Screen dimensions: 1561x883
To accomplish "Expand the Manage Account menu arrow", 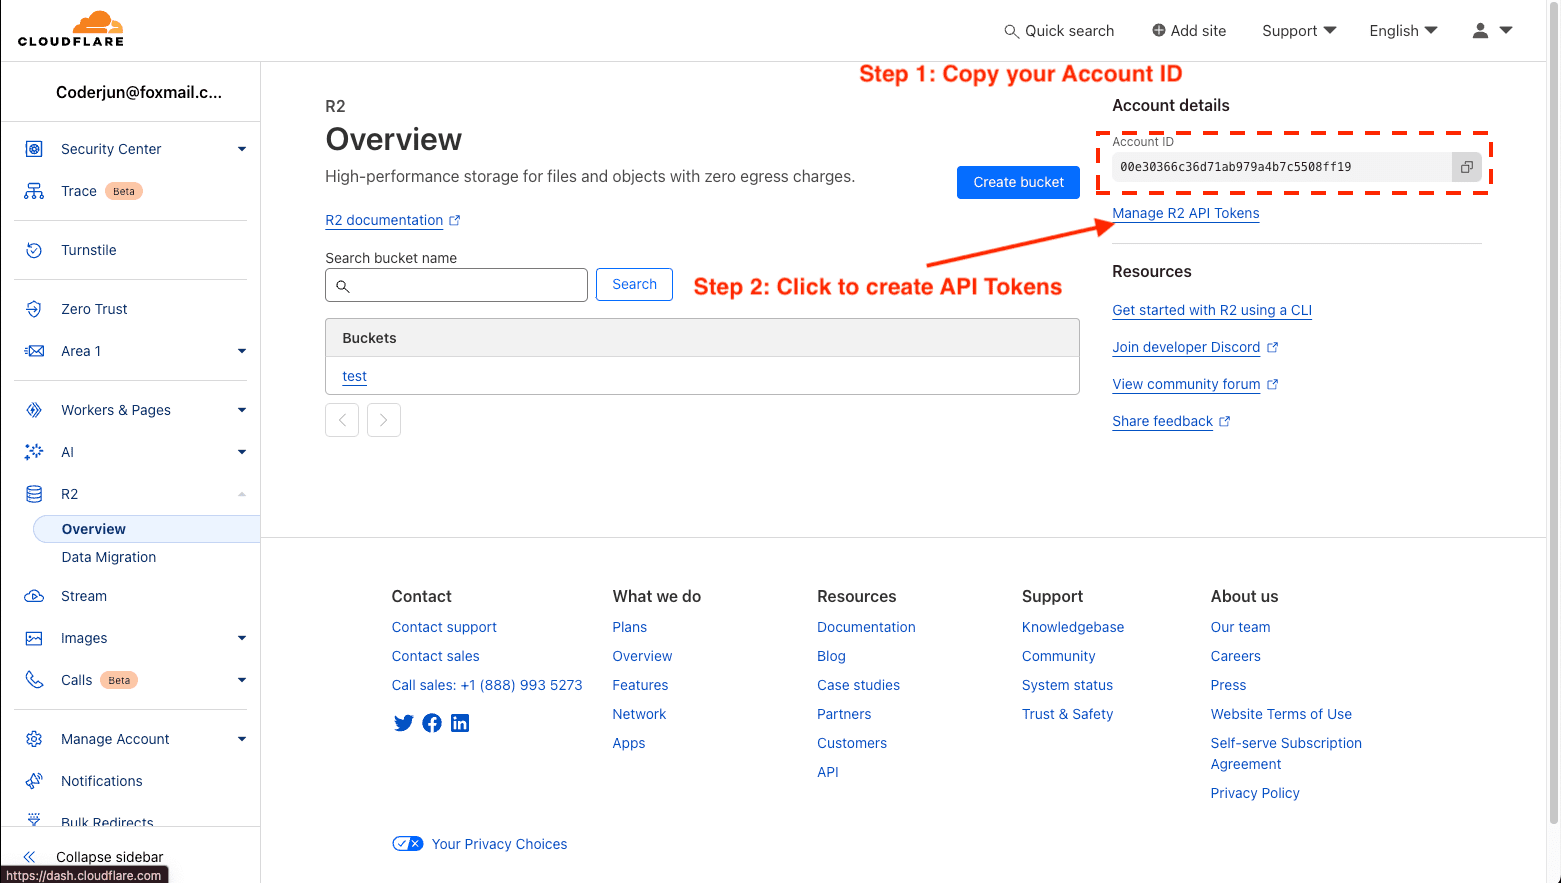I will 242,739.
